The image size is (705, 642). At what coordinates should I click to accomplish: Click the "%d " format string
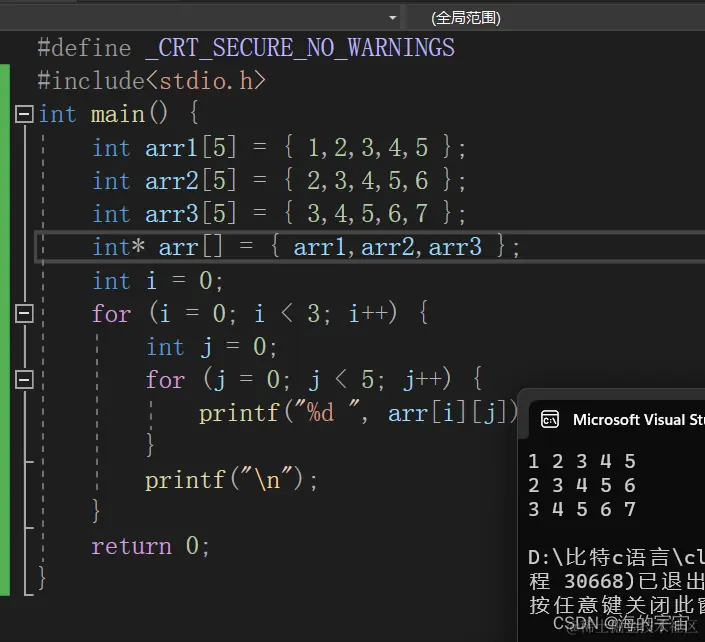click(327, 411)
